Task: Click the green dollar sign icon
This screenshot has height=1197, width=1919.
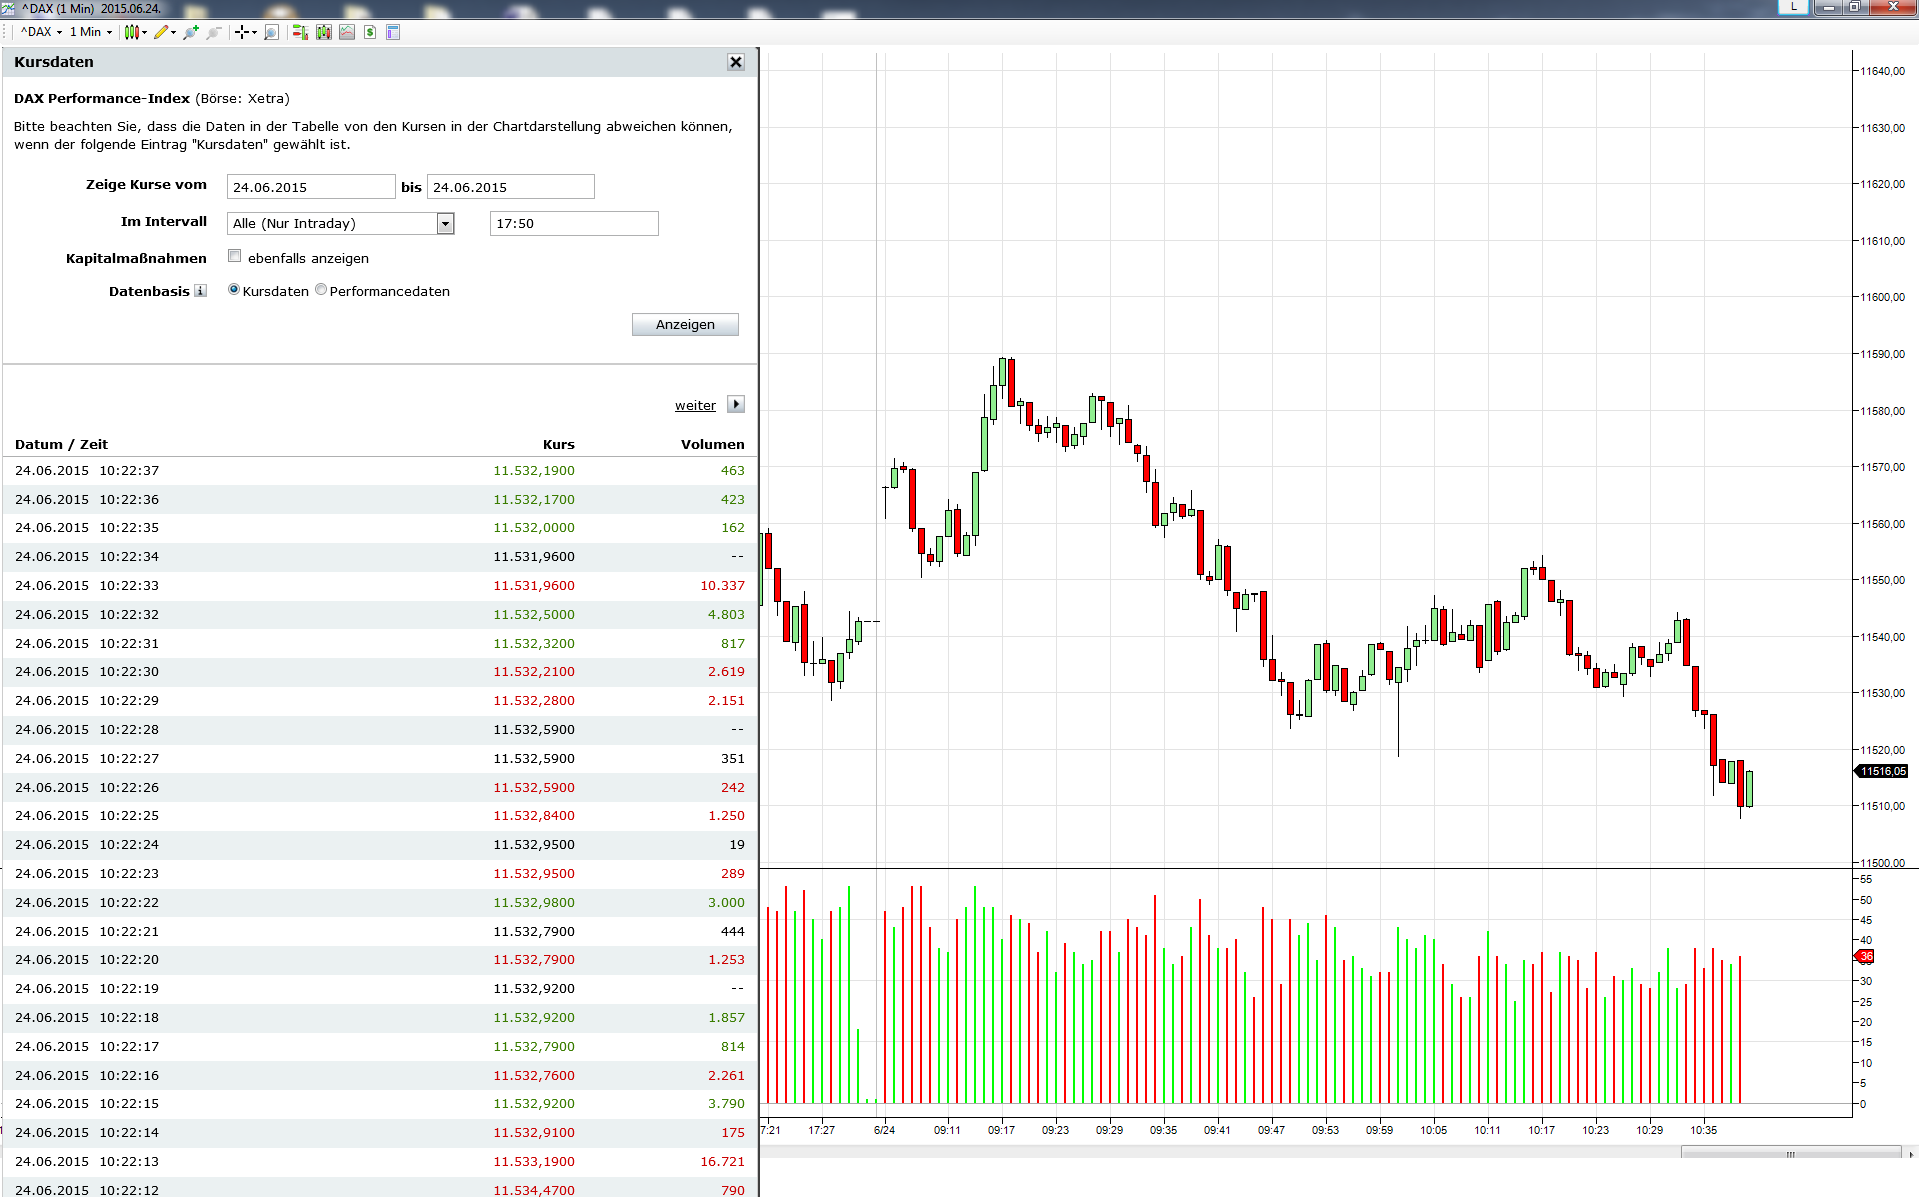Action: (x=370, y=32)
